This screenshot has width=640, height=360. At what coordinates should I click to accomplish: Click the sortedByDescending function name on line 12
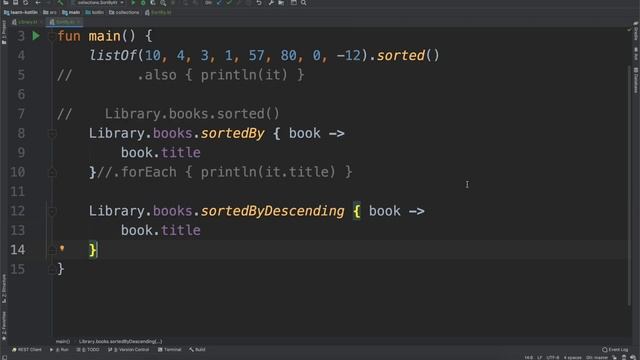[x=273, y=211]
